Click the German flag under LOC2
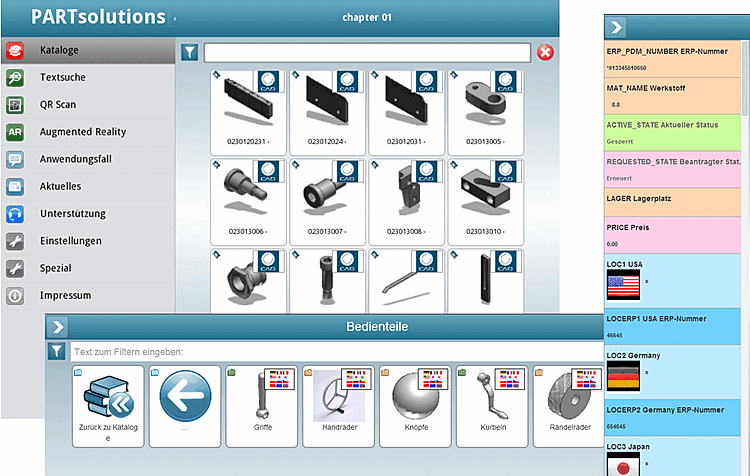This screenshot has width=750, height=476. 623,376
